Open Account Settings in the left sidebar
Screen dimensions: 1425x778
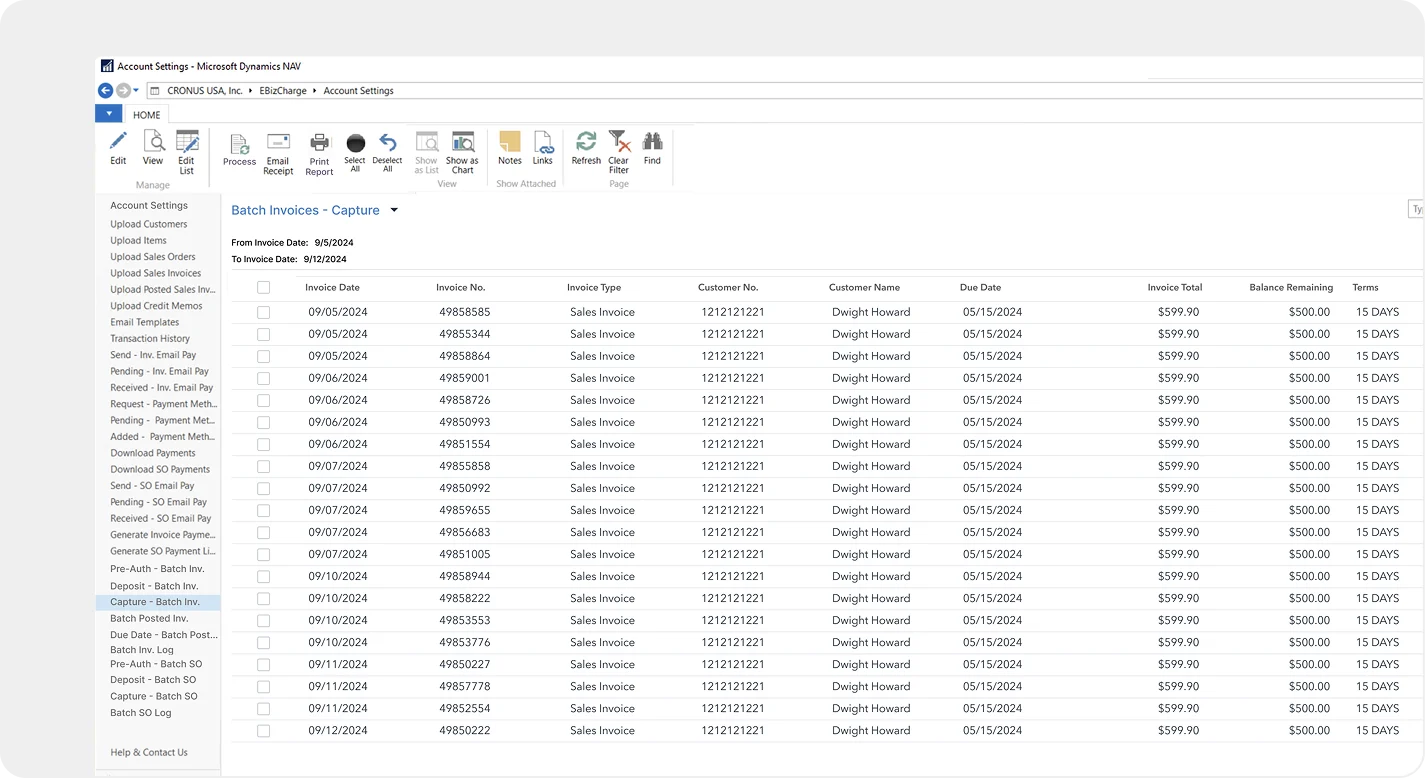pyautogui.click(x=149, y=206)
